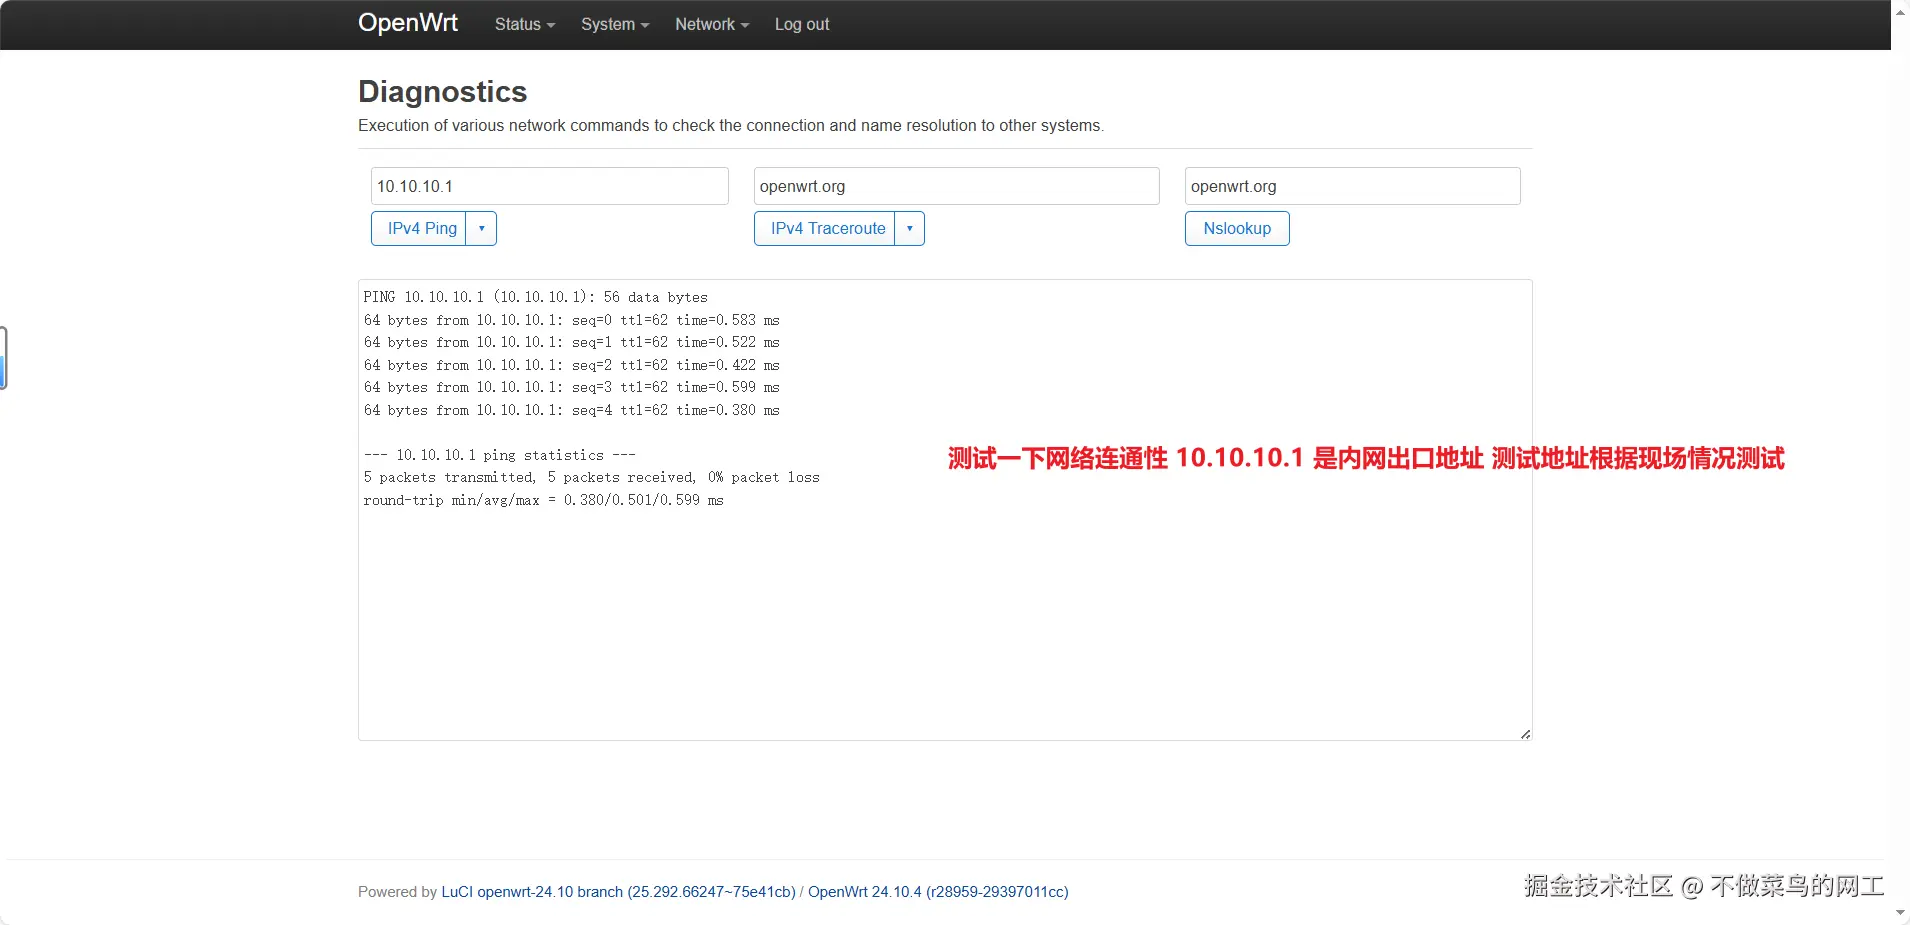Click the 'PING 10.10.10.1 (10.10.10.1): 56 data bytes' line
This screenshot has height=925, width=1910.
tap(535, 297)
